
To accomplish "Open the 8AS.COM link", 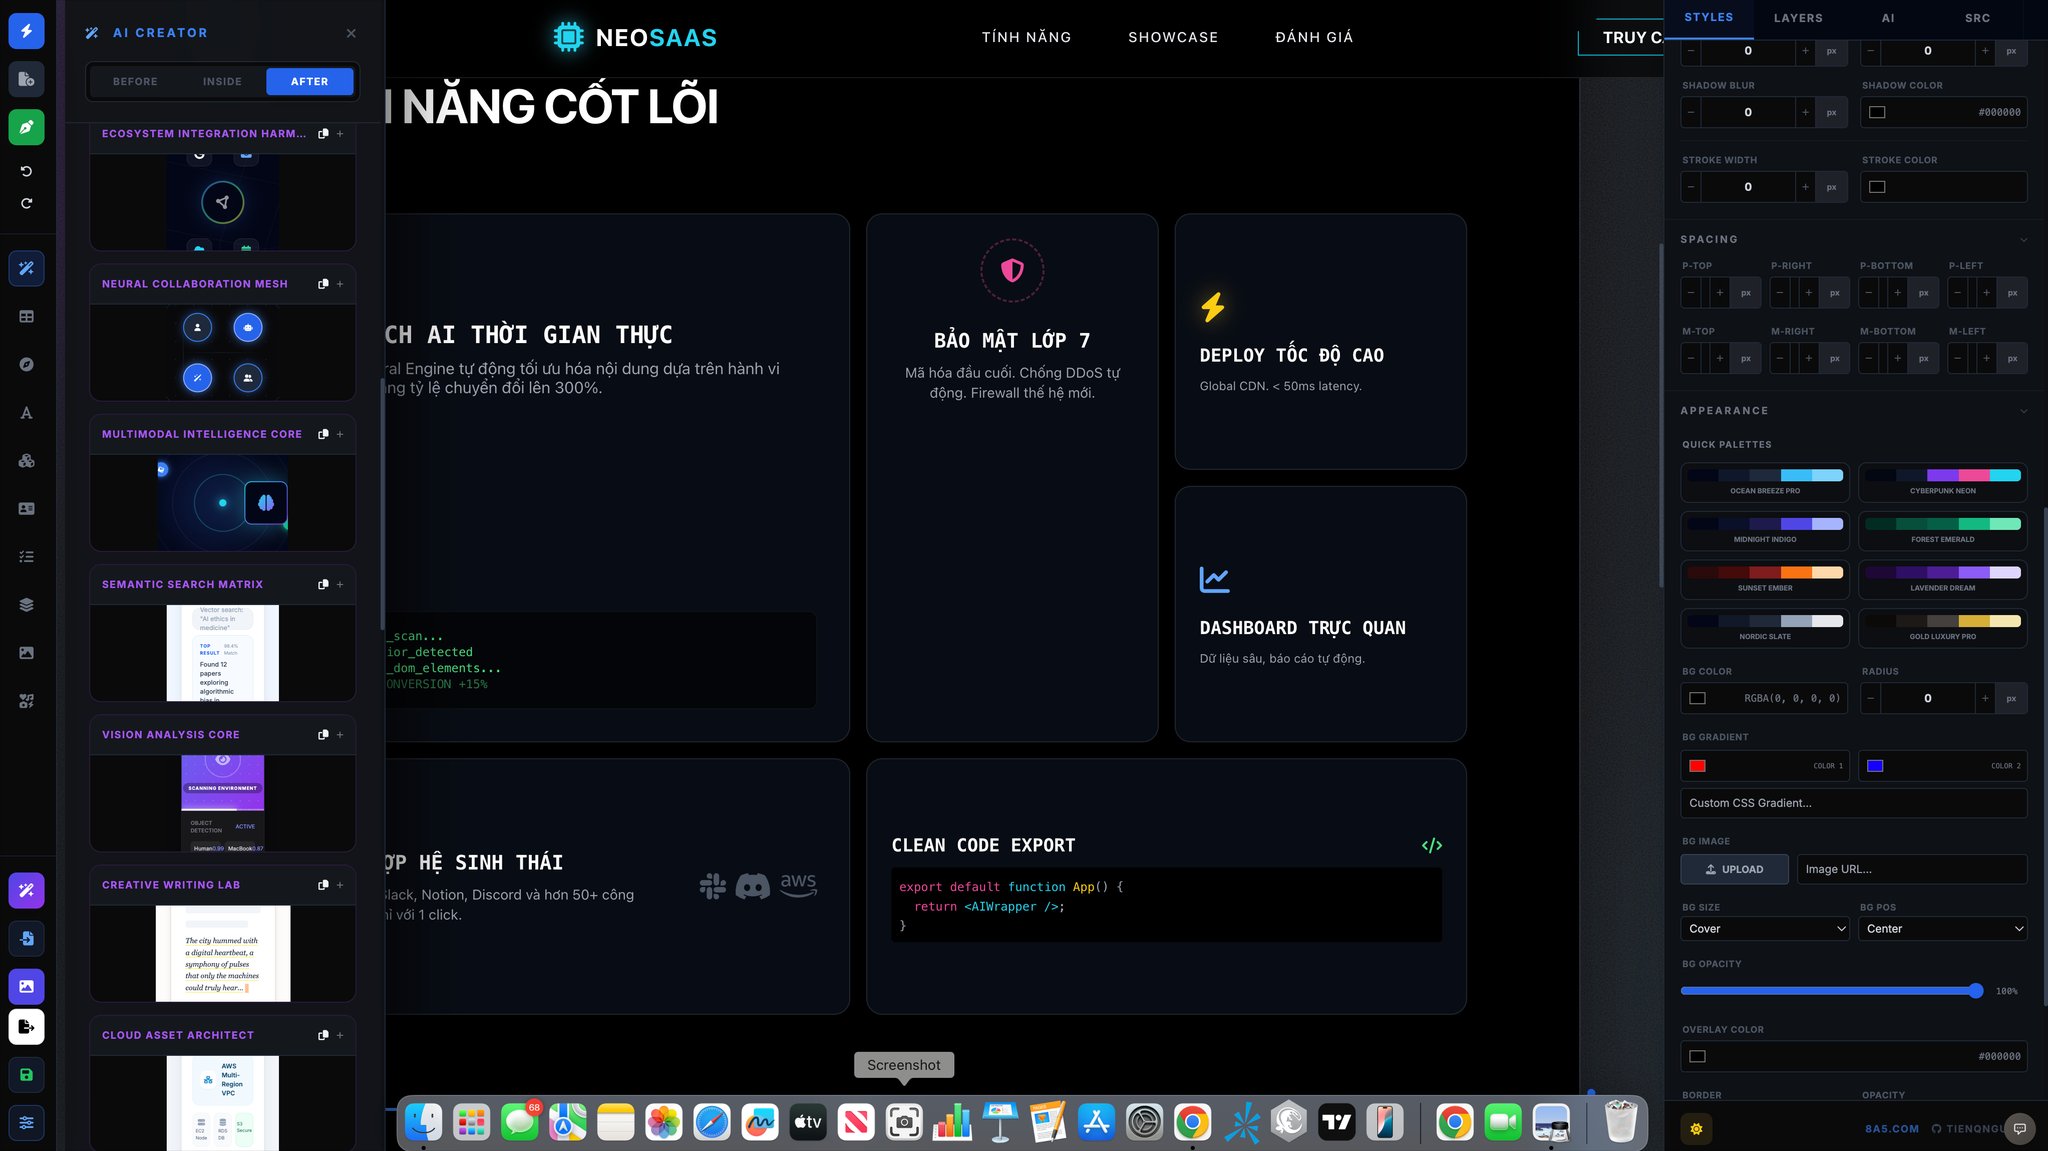I will [x=1892, y=1129].
